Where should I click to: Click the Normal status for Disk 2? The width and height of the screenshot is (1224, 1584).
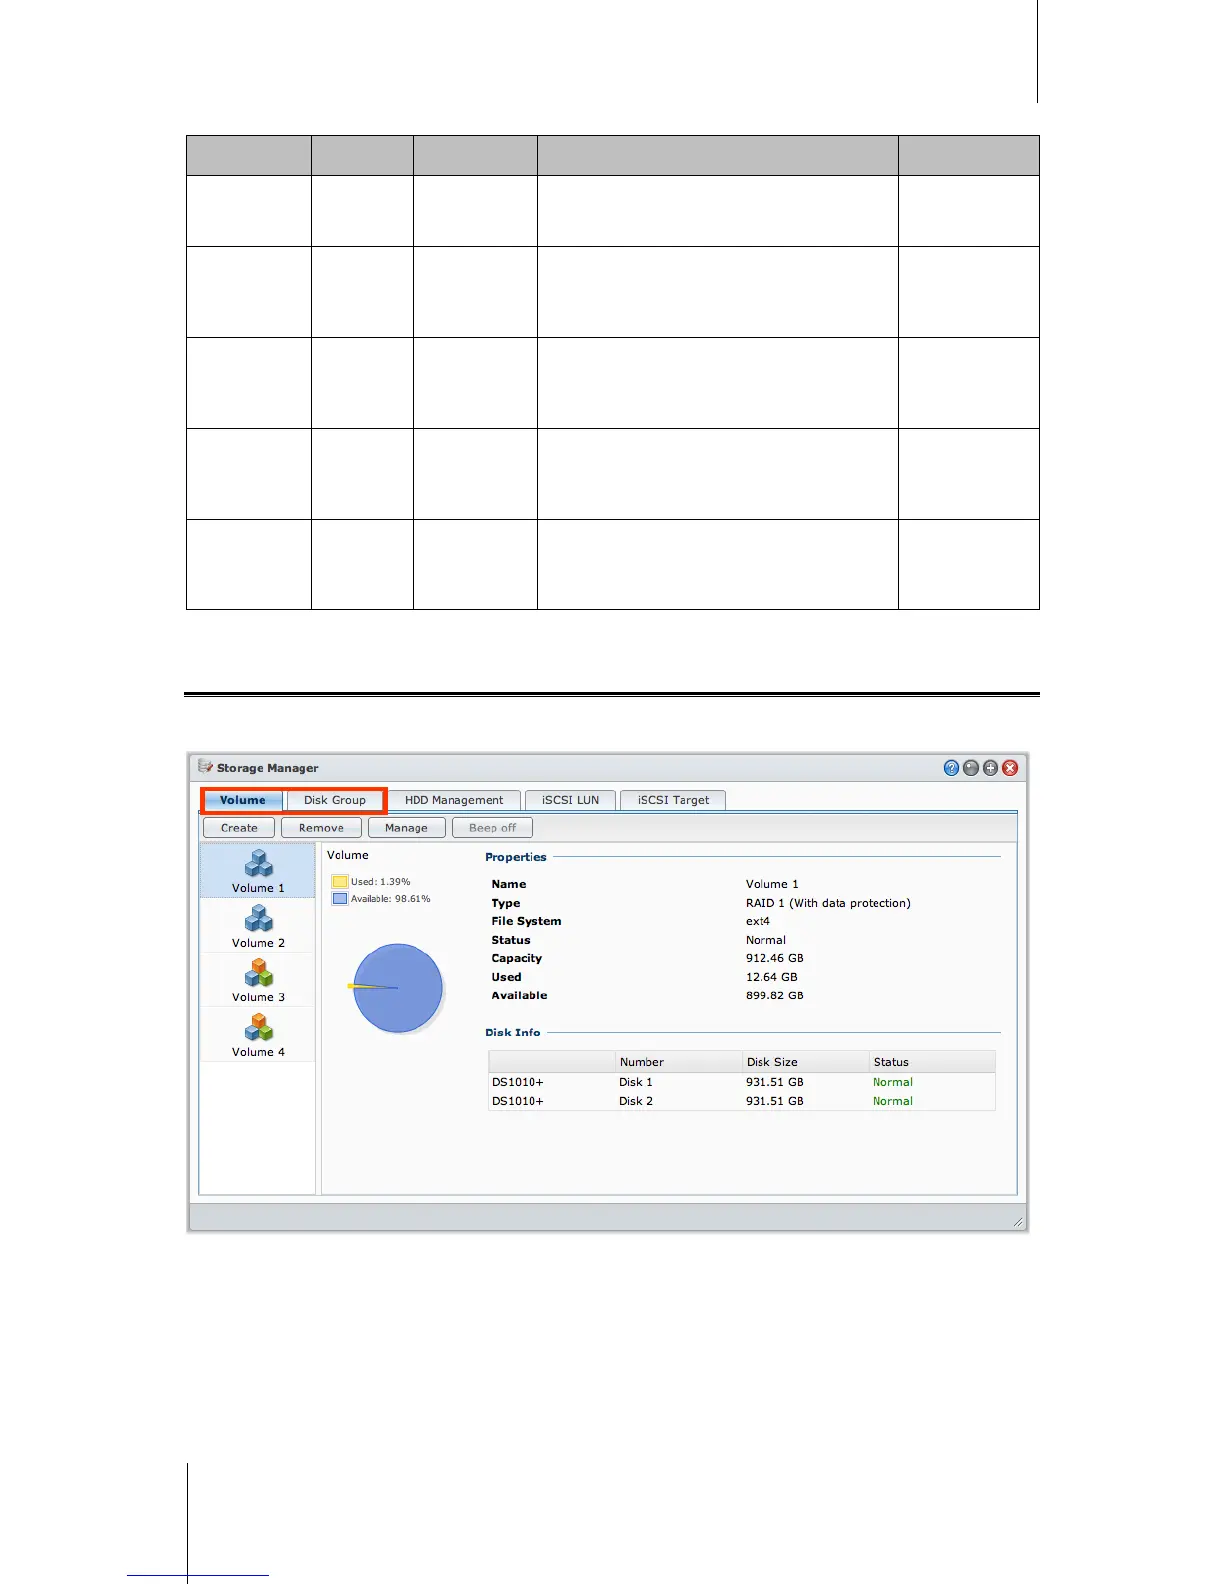(893, 1101)
